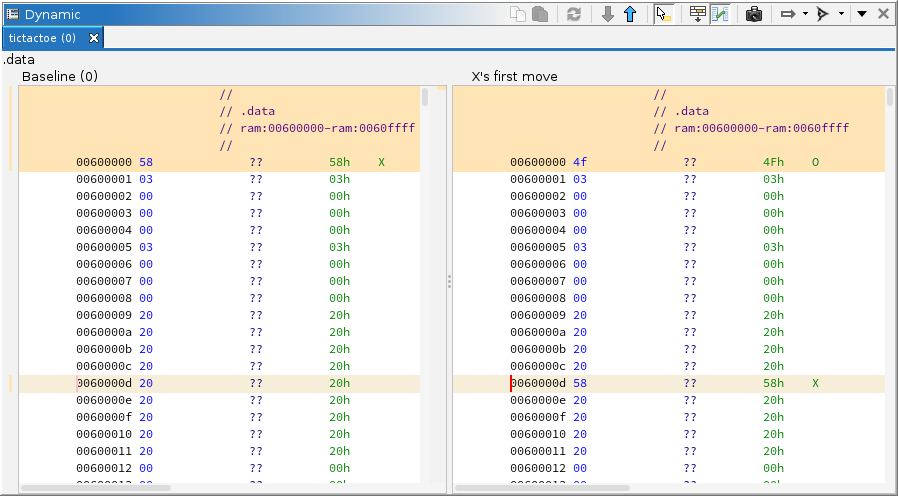This screenshot has height=496, width=898.
Task: Click byte 4f at address 00600000 in right listing
Action: (x=580, y=162)
